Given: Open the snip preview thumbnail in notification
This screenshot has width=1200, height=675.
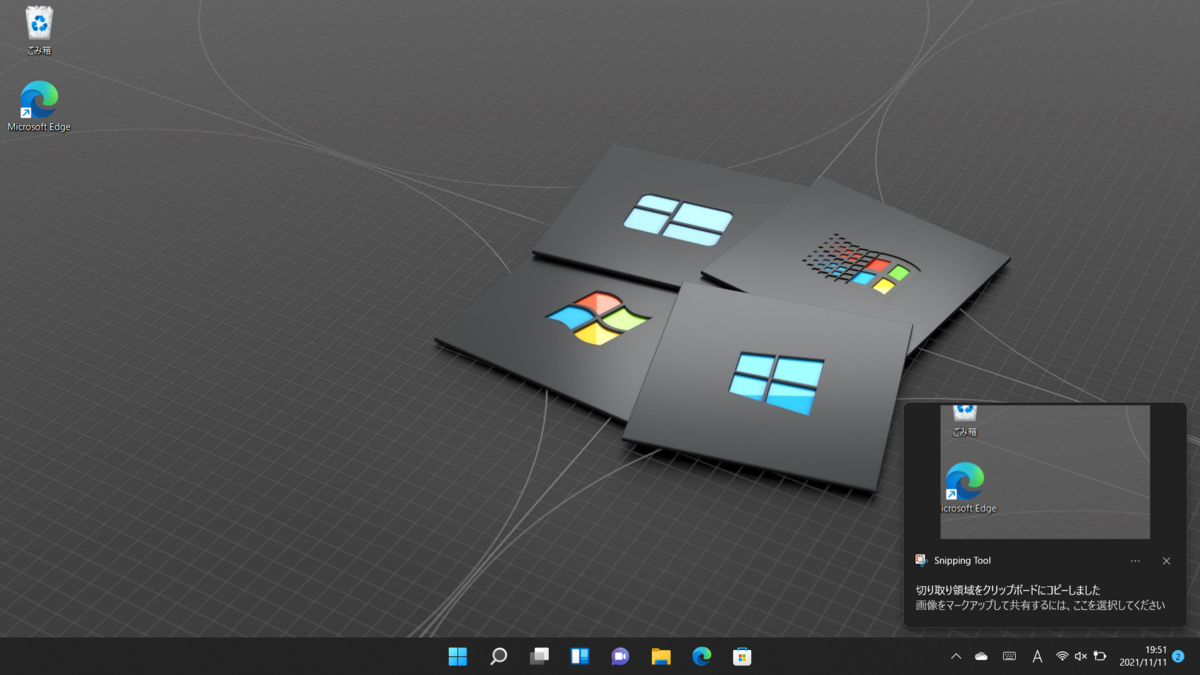Looking at the screenshot, I should [x=1045, y=471].
